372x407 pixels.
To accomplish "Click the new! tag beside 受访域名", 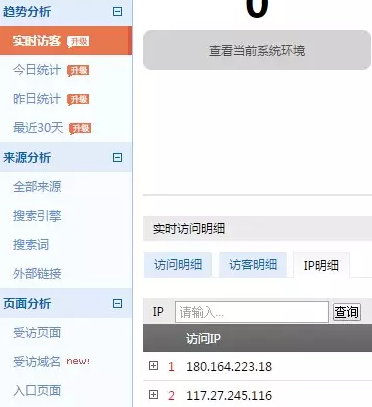I will tap(78, 361).
